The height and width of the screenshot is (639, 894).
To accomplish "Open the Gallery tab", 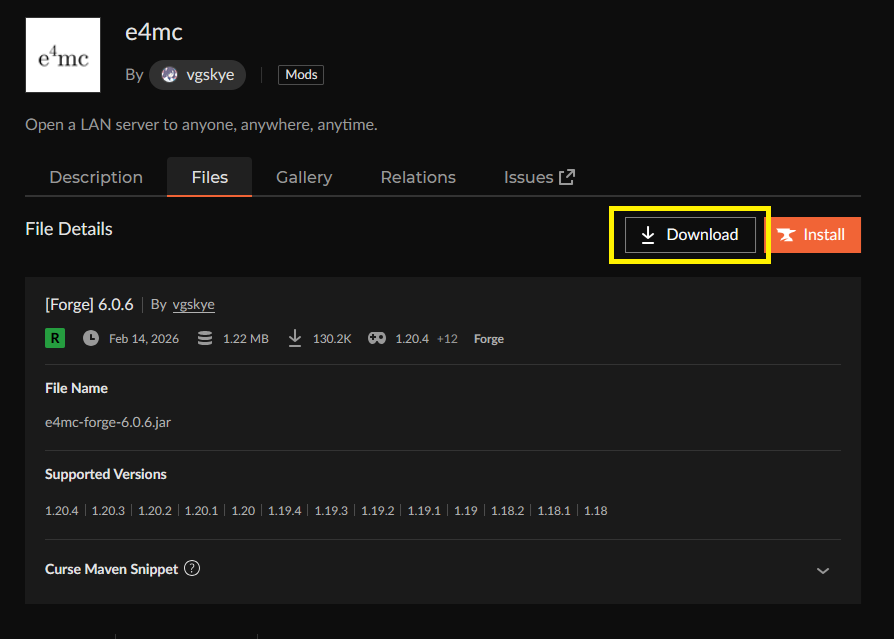I will pyautogui.click(x=304, y=177).
